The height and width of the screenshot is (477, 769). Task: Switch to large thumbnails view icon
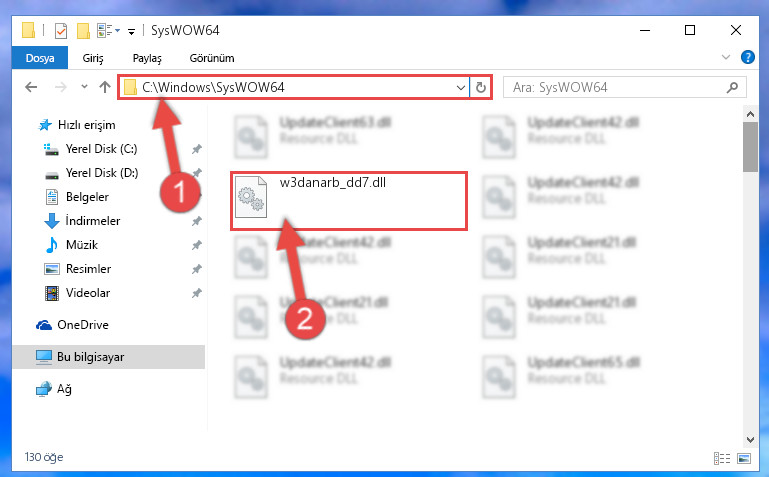click(744, 458)
